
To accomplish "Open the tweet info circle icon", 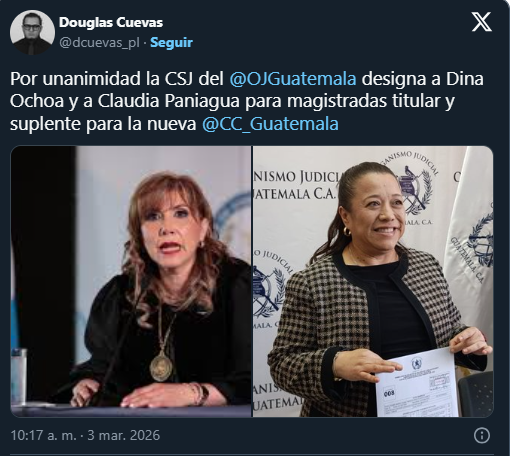I will click(482, 435).
